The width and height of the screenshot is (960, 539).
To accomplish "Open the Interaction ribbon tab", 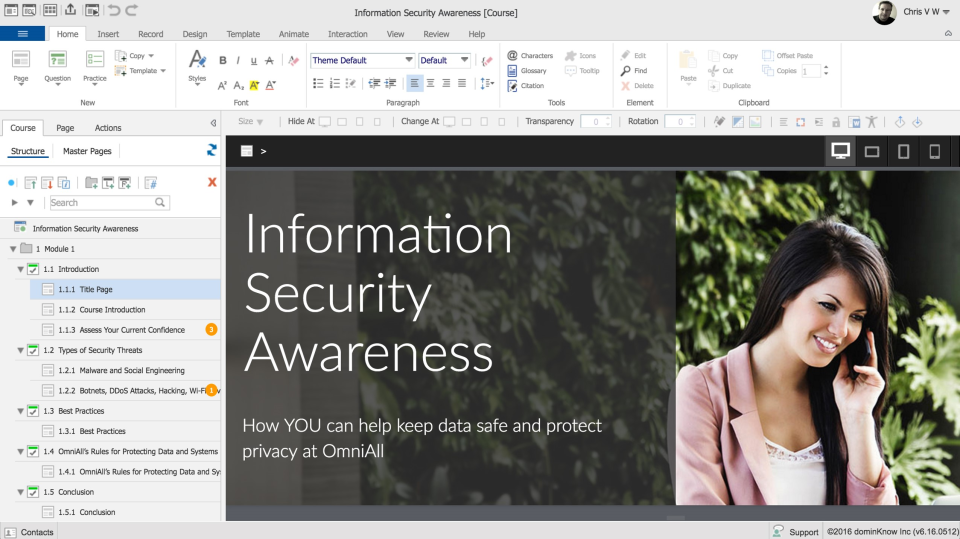I will pos(347,34).
